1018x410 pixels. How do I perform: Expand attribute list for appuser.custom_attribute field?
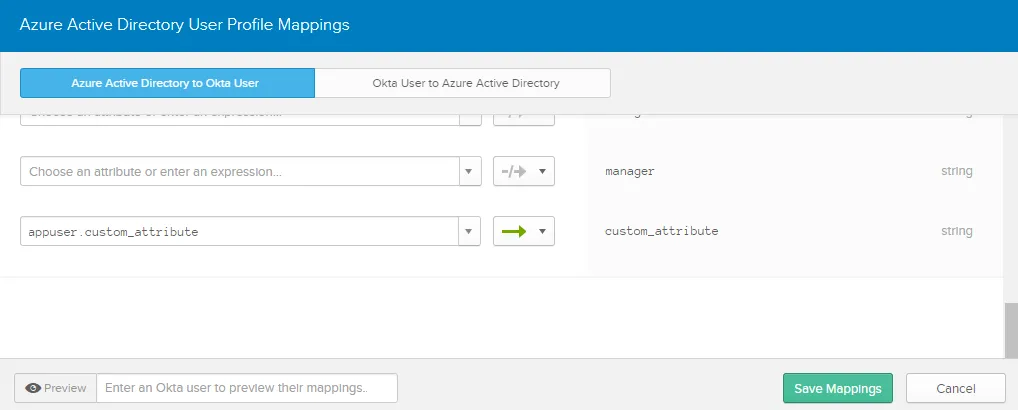click(x=470, y=231)
